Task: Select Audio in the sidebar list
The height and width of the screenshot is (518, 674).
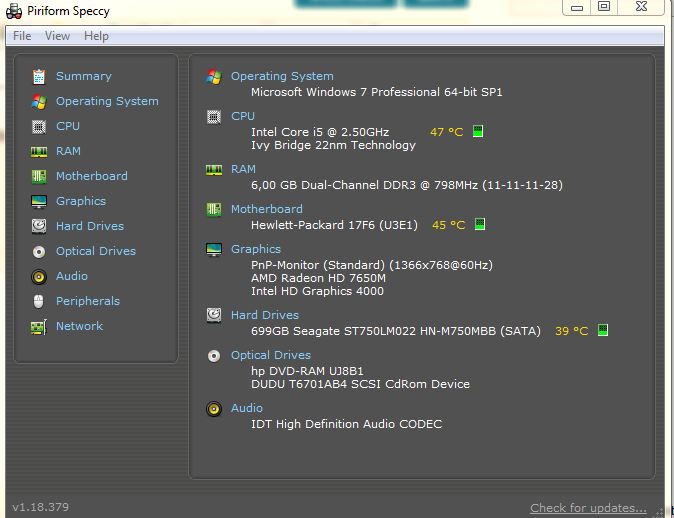Action: click(x=72, y=276)
